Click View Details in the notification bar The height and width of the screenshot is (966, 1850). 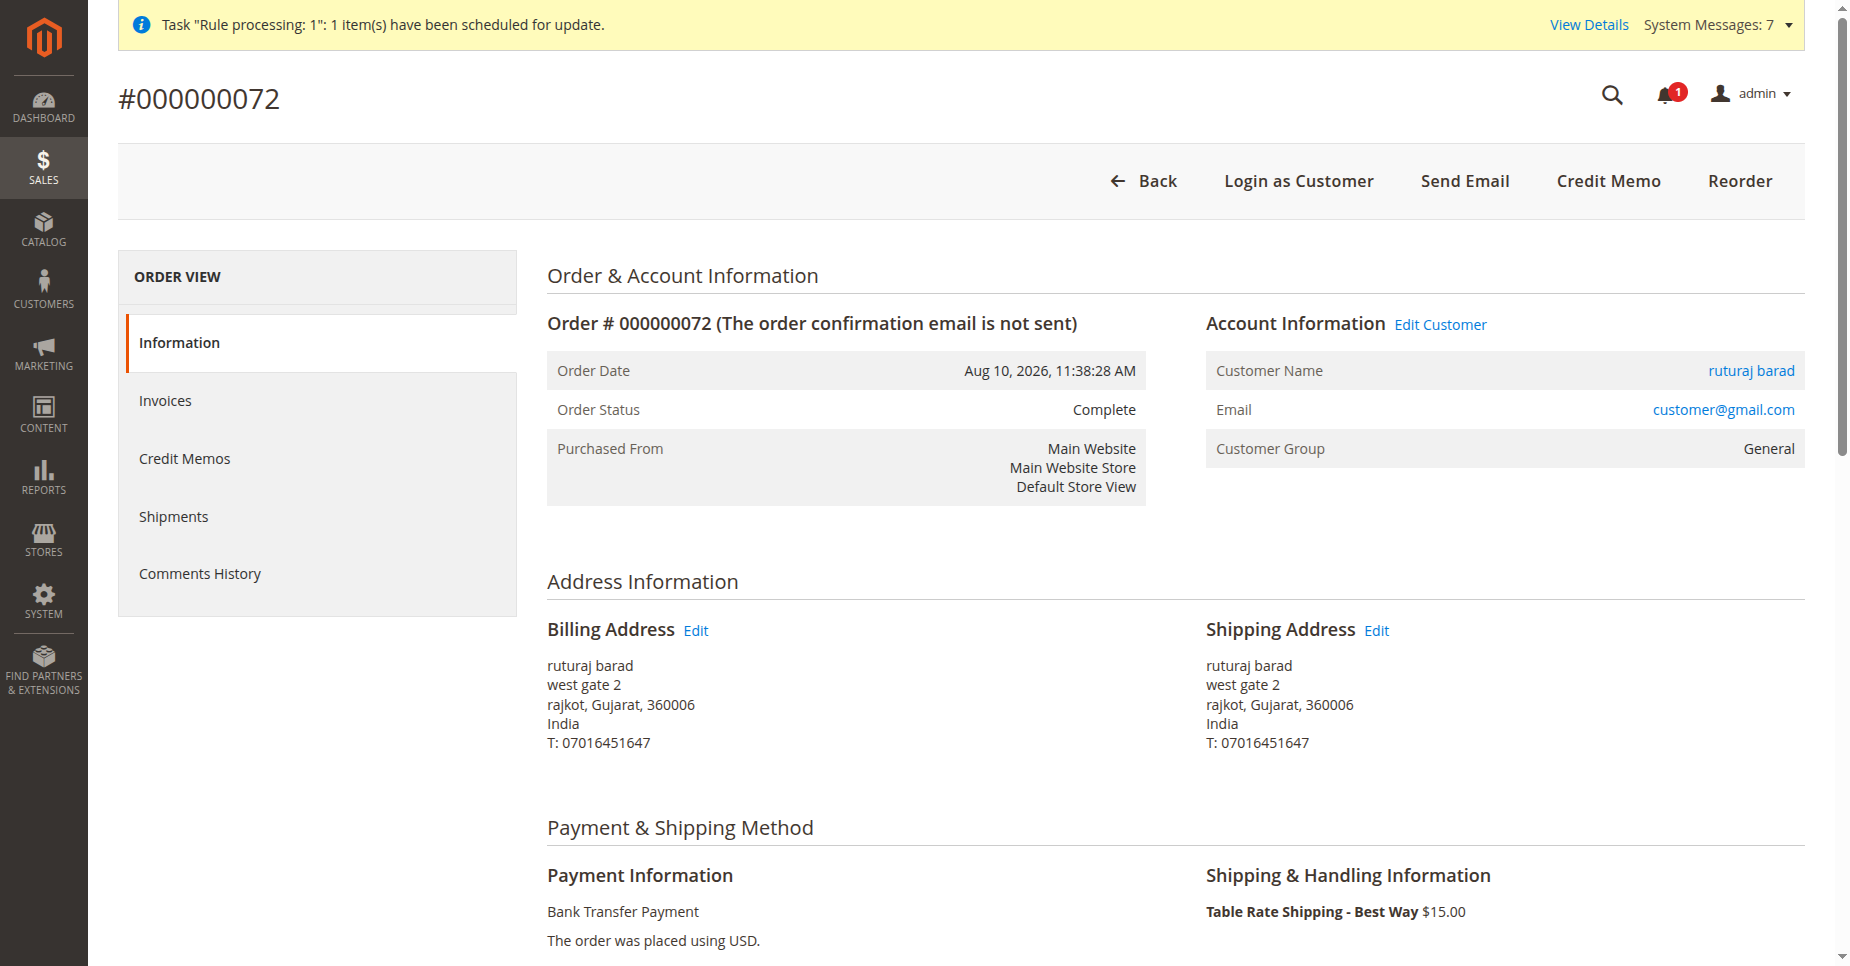(x=1589, y=25)
